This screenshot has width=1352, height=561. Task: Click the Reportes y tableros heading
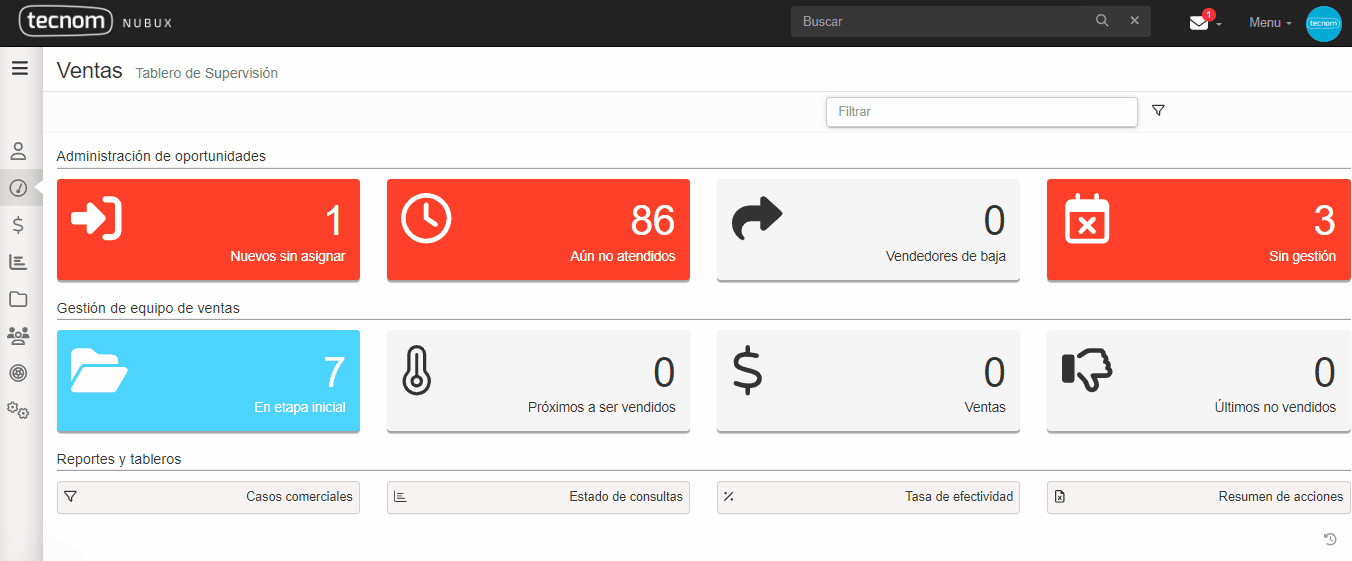(119, 459)
